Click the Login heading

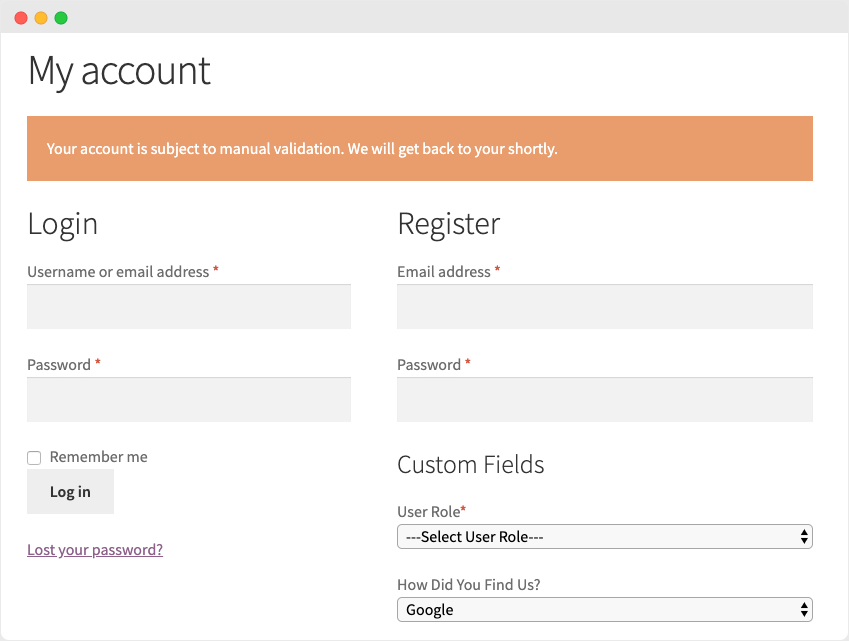(x=63, y=224)
